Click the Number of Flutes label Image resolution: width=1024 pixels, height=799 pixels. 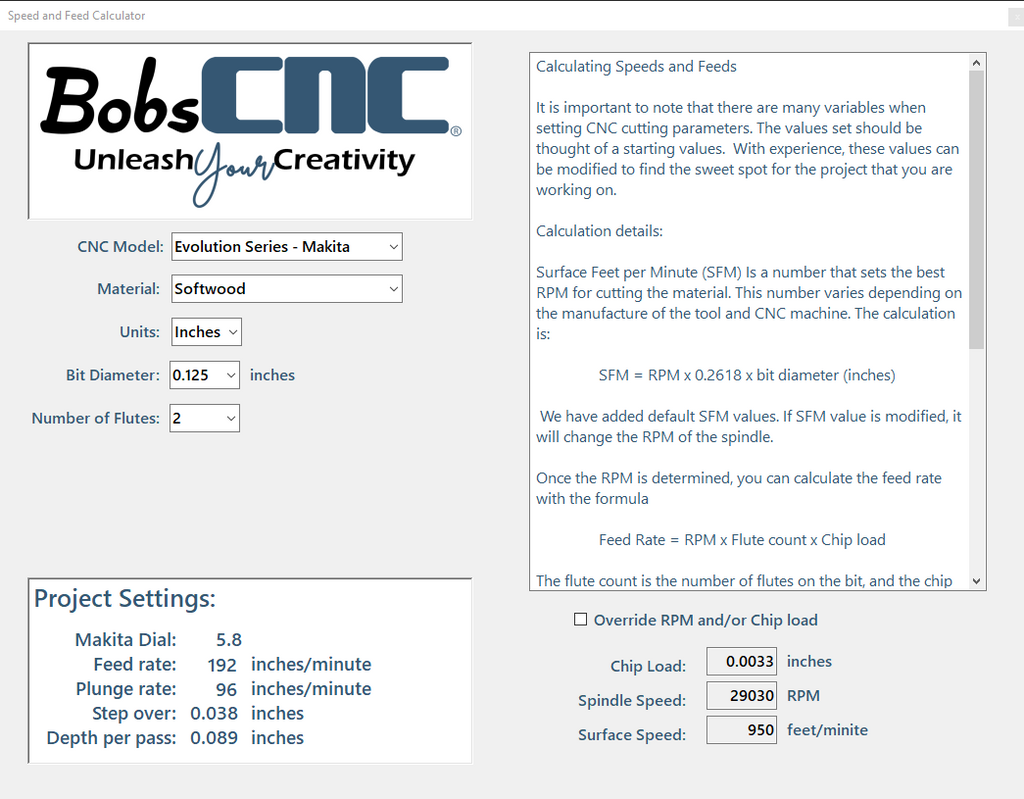pyautogui.click(x=95, y=418)
